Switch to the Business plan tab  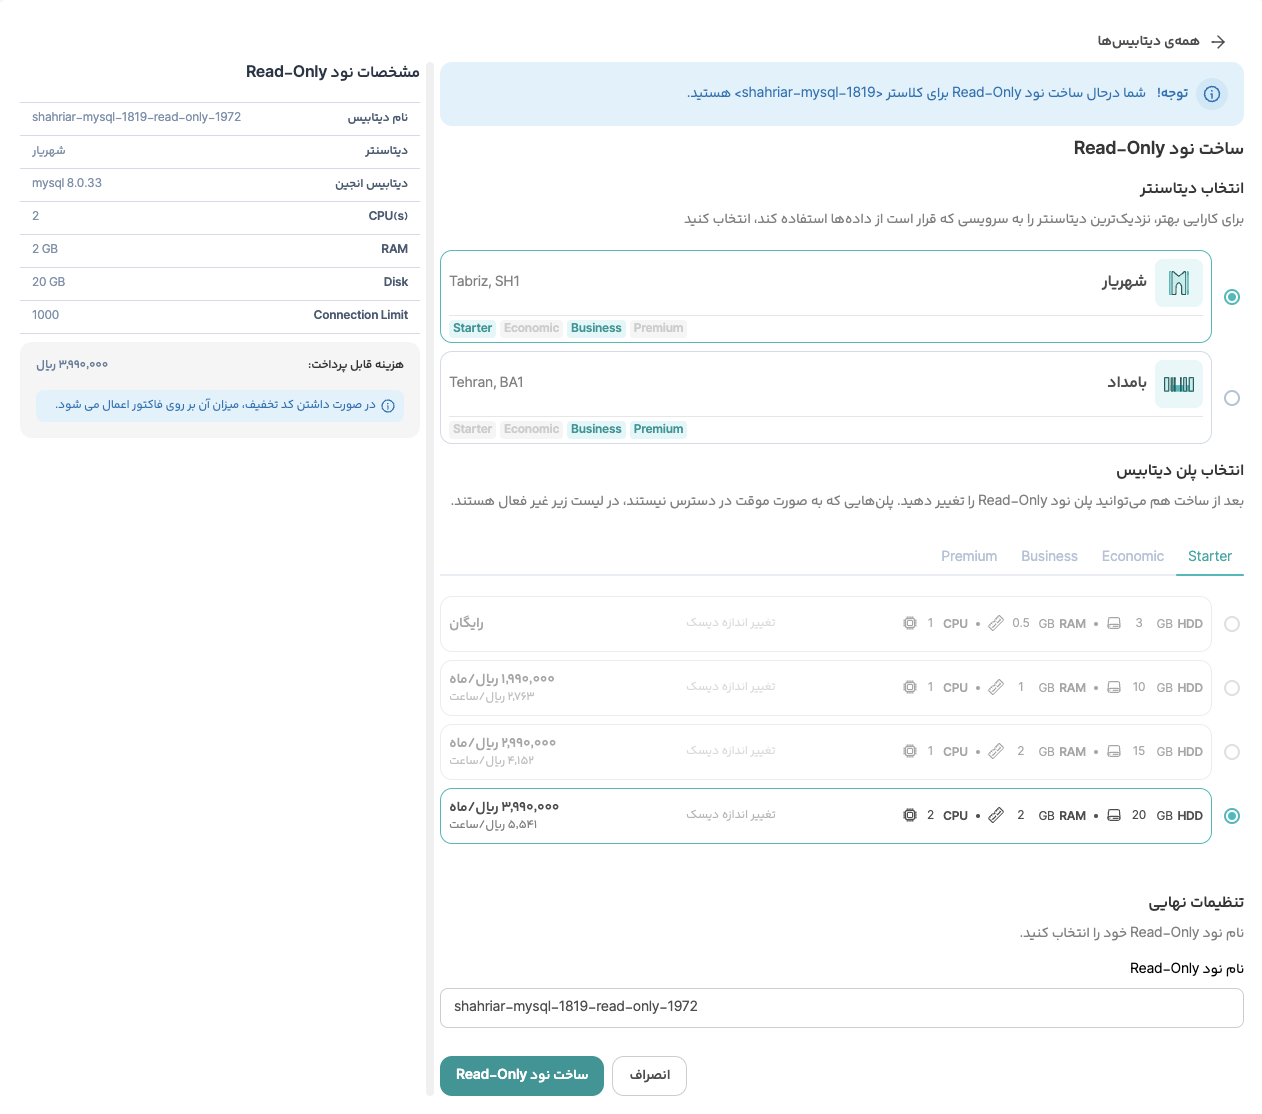(x=1049, y=557)
